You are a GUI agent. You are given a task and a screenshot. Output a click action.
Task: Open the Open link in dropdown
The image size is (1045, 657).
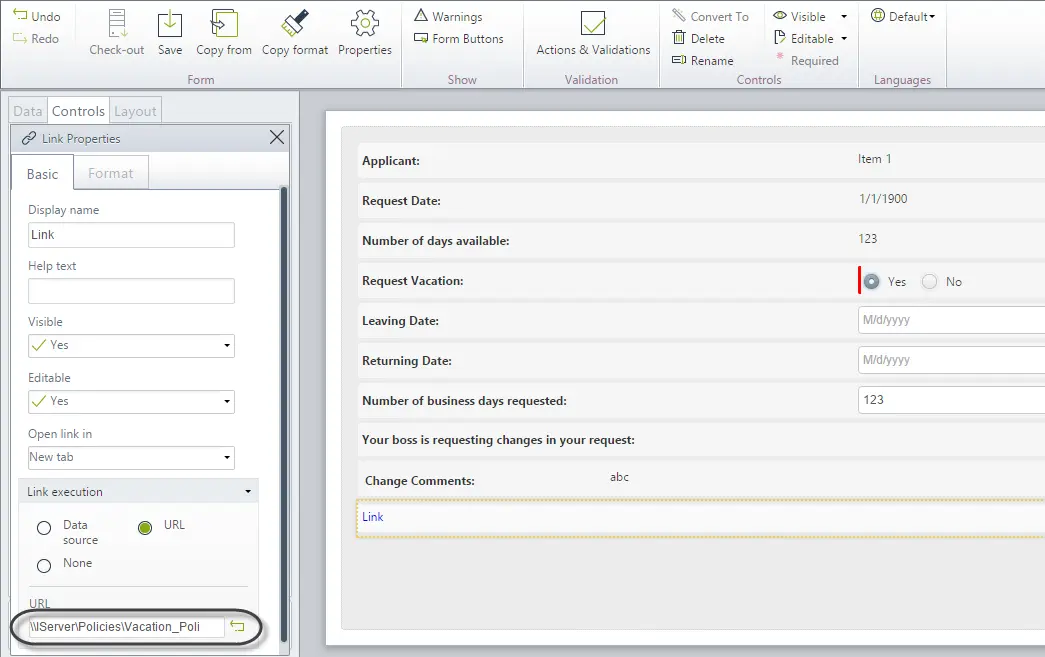(131, 458)
